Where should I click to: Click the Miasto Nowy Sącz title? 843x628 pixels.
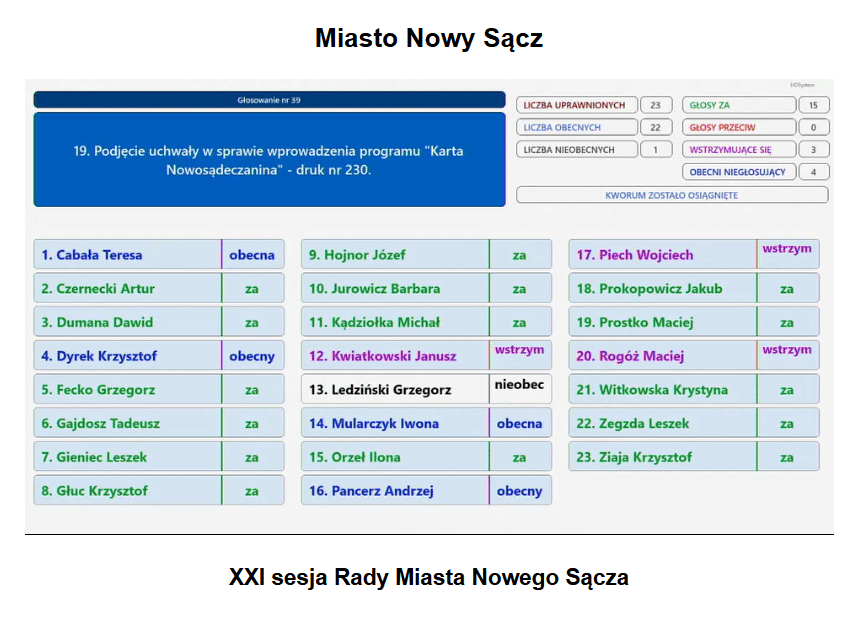428,38
